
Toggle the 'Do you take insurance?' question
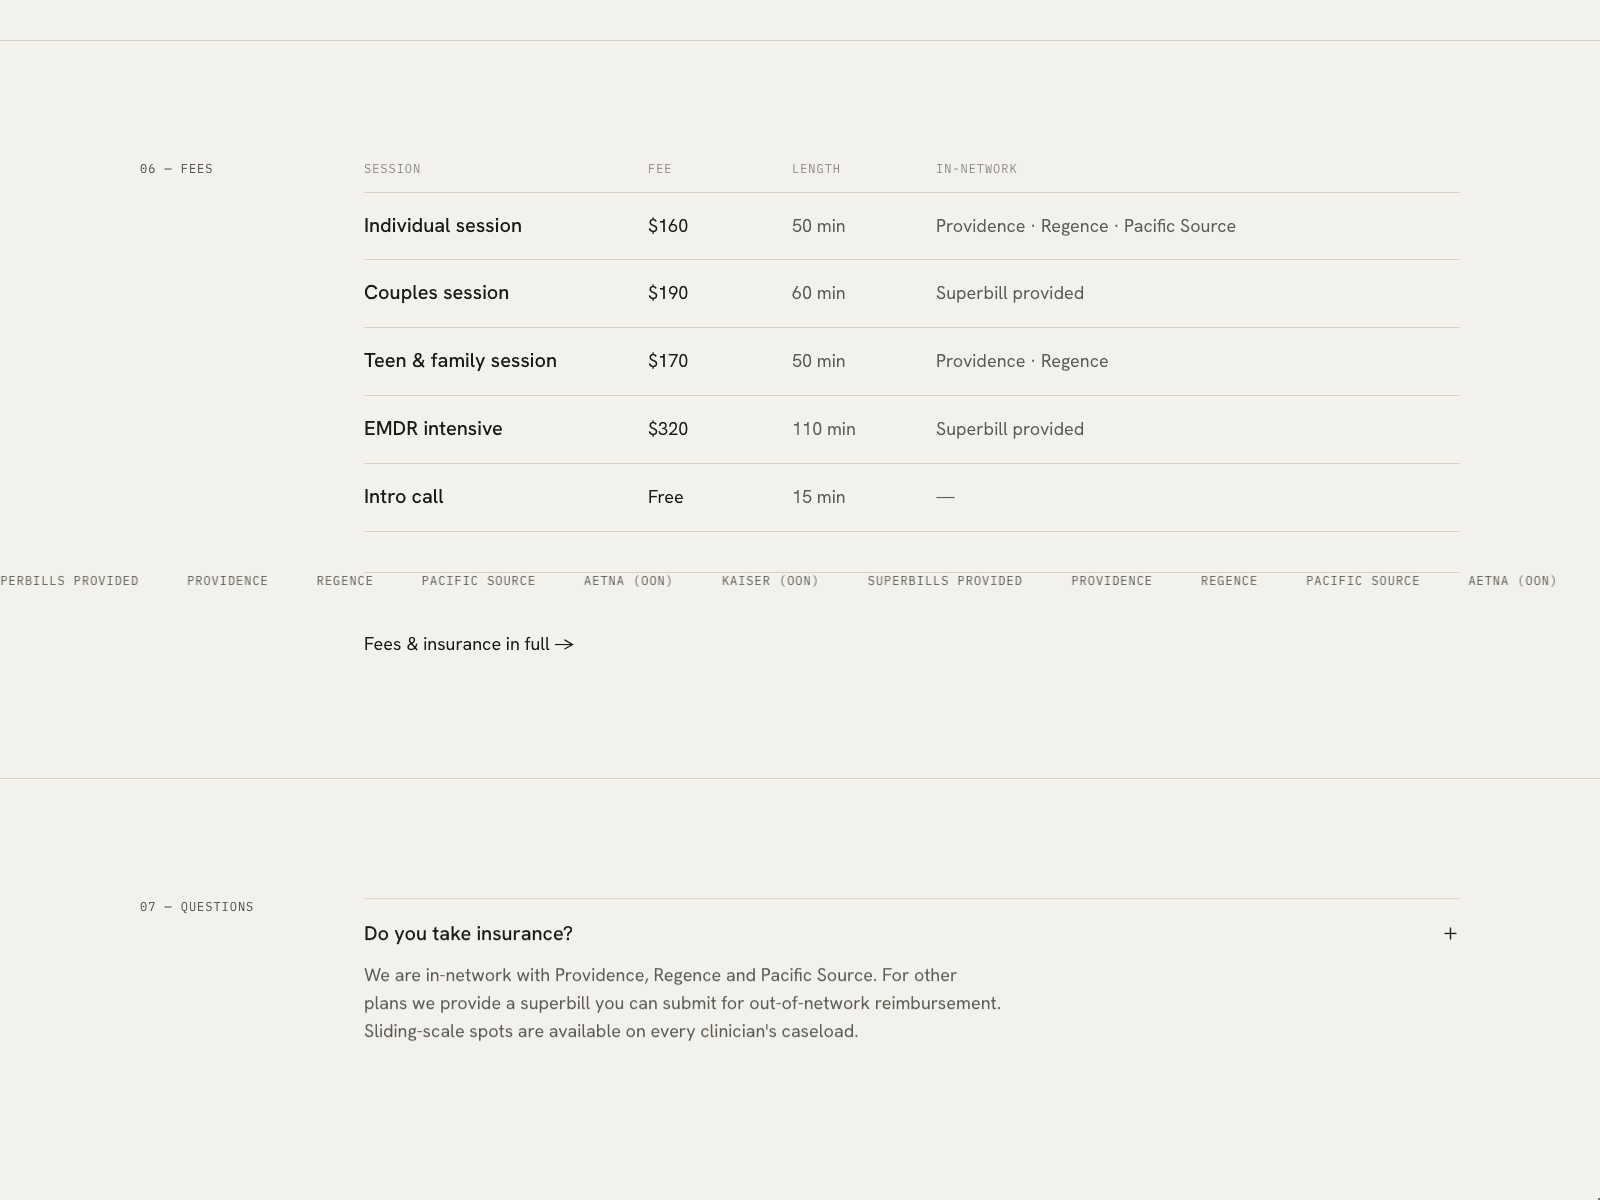(x=912, y=933)
